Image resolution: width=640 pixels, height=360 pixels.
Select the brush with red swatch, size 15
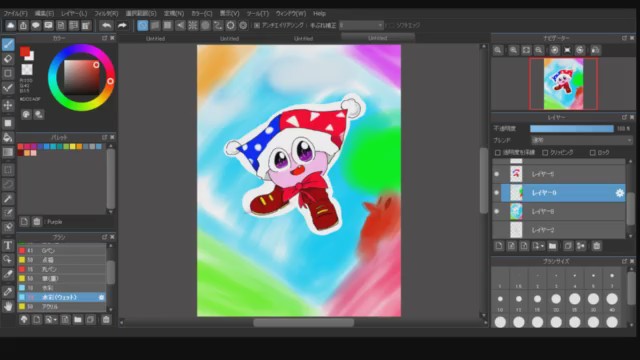pos(62,269)
